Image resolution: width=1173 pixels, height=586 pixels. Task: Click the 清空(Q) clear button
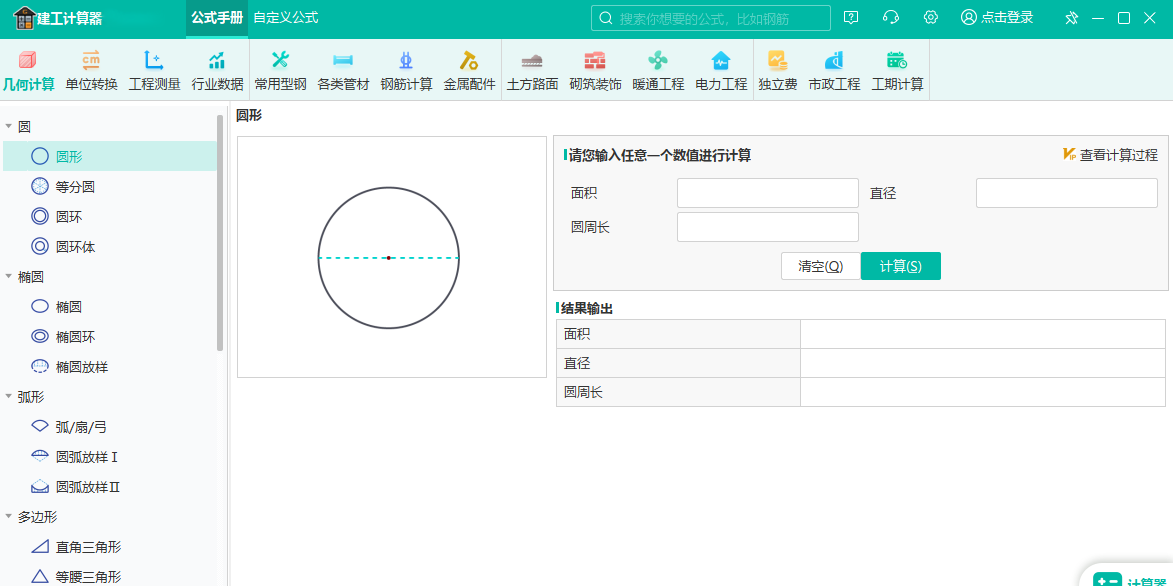point(821,266)
